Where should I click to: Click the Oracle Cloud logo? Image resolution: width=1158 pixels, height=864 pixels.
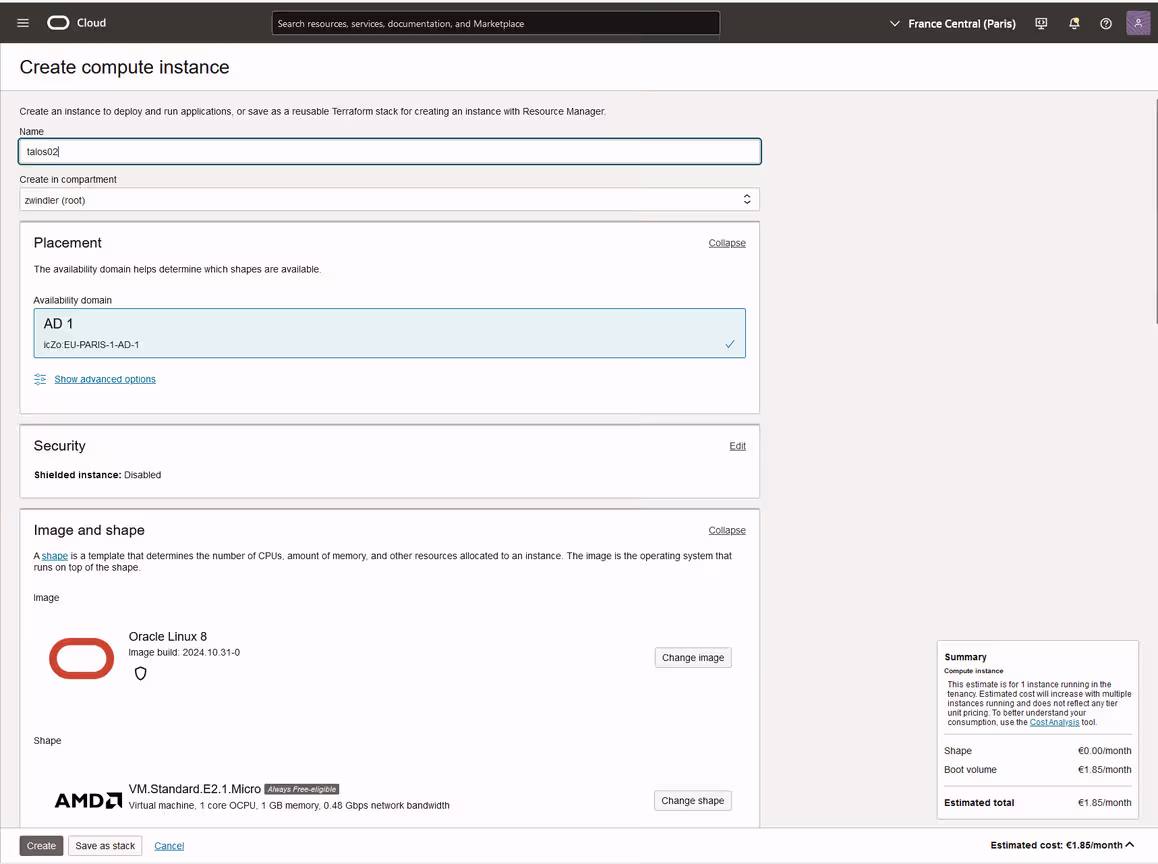[x=76, y=23]
